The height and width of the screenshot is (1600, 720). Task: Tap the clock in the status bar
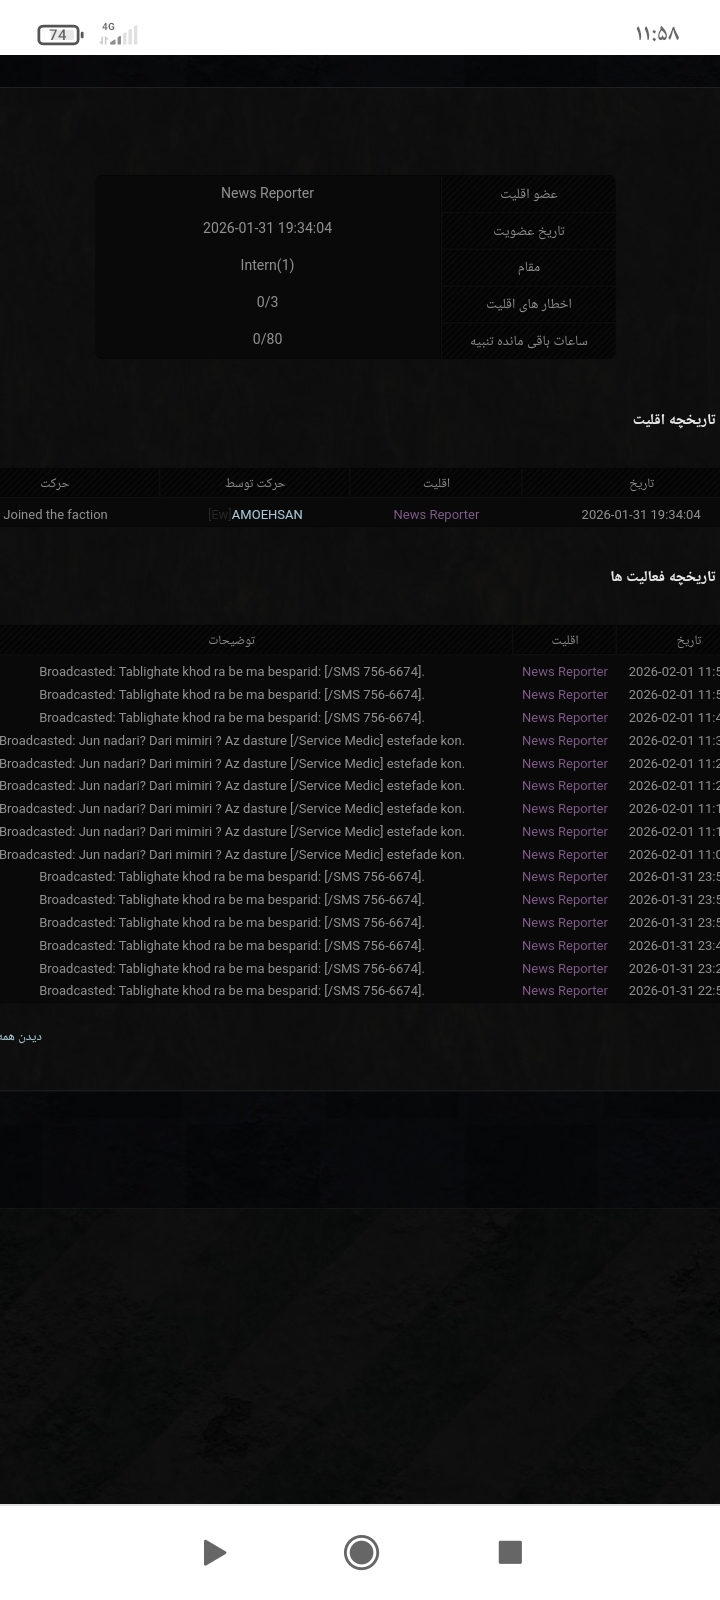(657, 34)
